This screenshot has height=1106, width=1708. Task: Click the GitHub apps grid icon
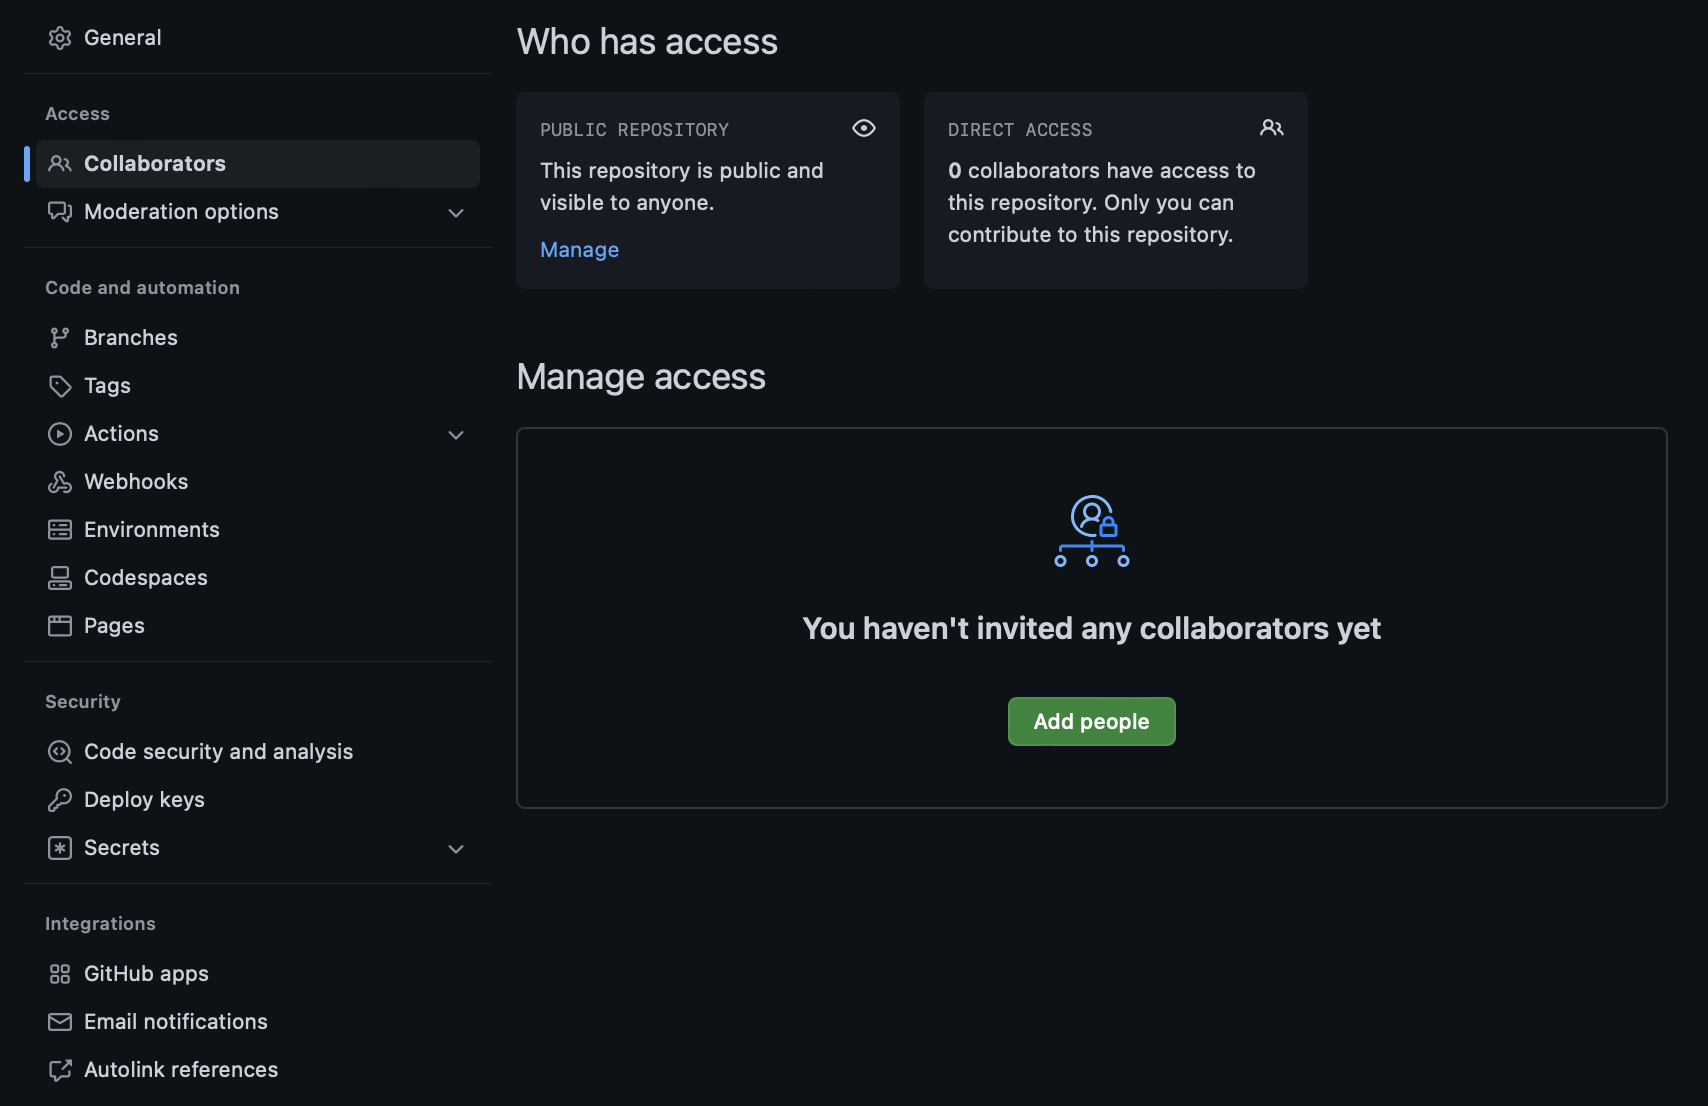(x=60, y=974)
